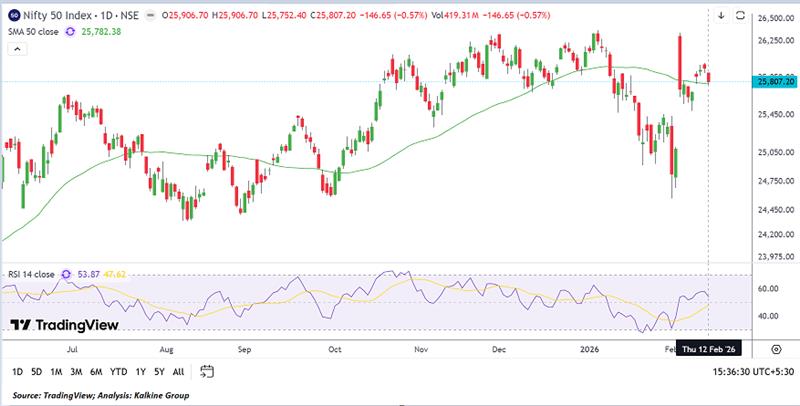Screen dimensions: 800x406
Task: Click the RSI 14 close legend label
Action: [x=30, y=272]
